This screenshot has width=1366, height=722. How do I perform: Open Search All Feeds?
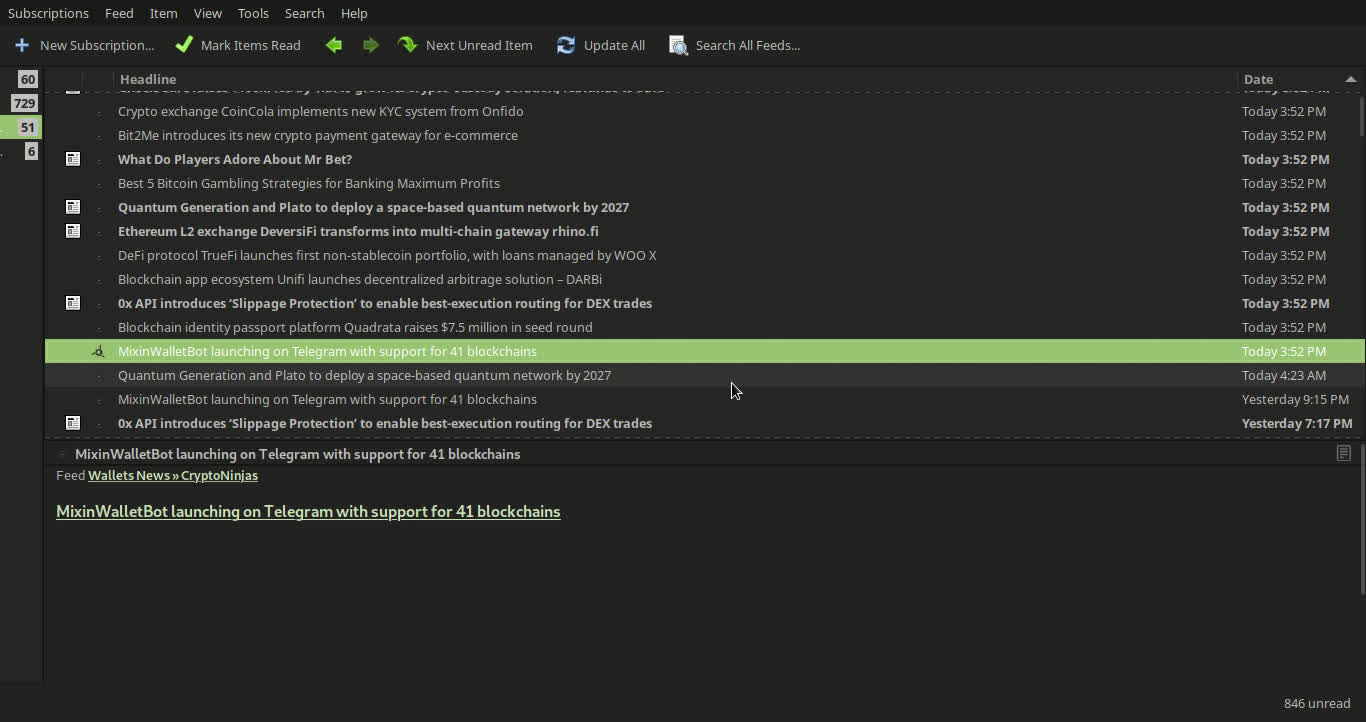(x=735, y=45)
